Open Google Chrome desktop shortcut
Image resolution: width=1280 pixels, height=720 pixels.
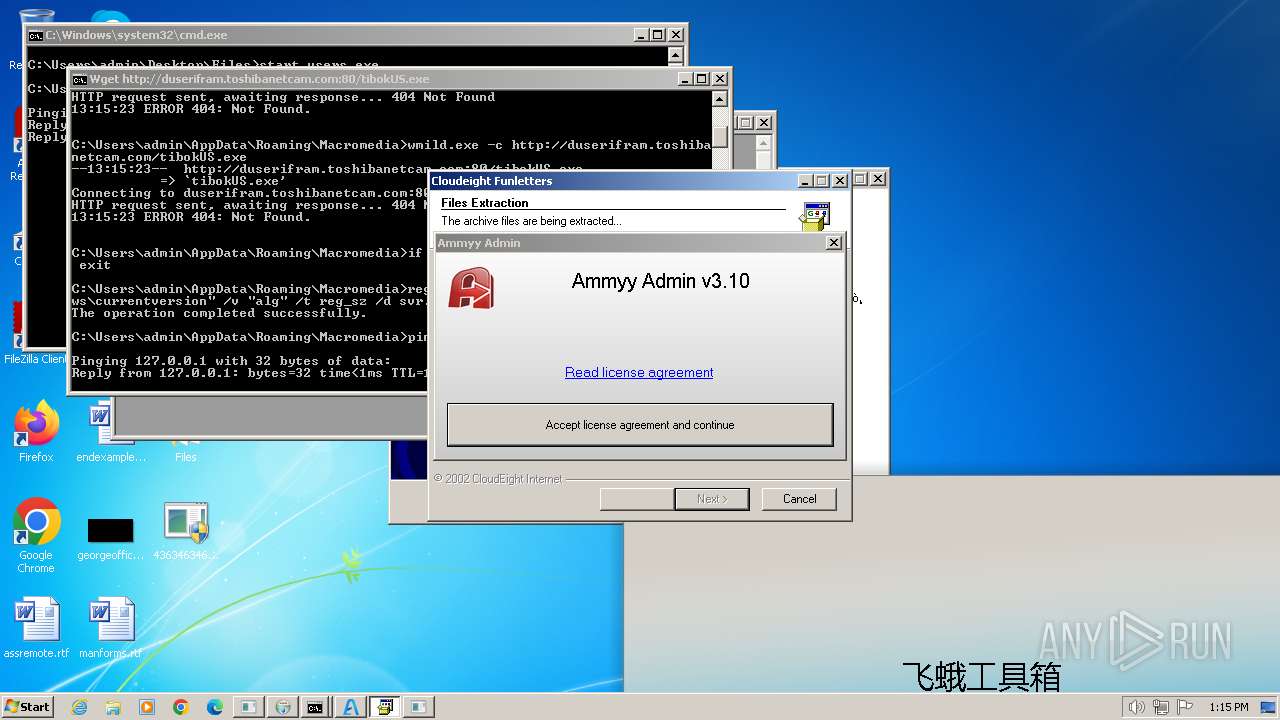[36, 537]
